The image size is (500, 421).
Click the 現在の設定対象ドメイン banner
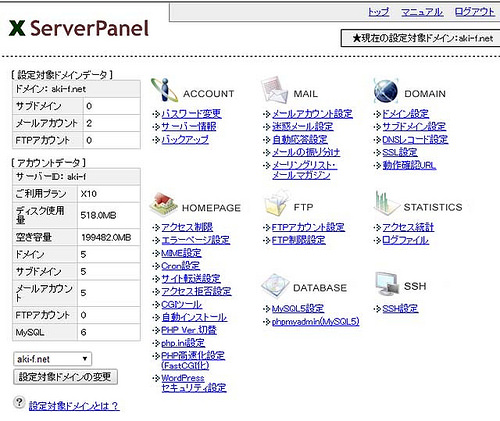(421, 38)
